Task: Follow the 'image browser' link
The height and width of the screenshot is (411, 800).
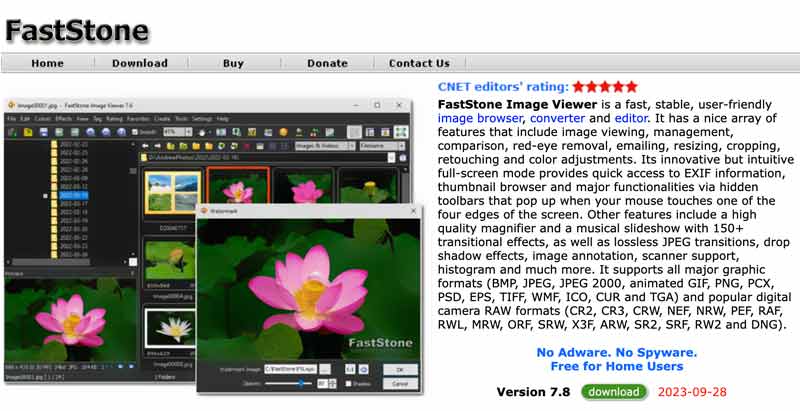Action: click(x=480, y=118)
